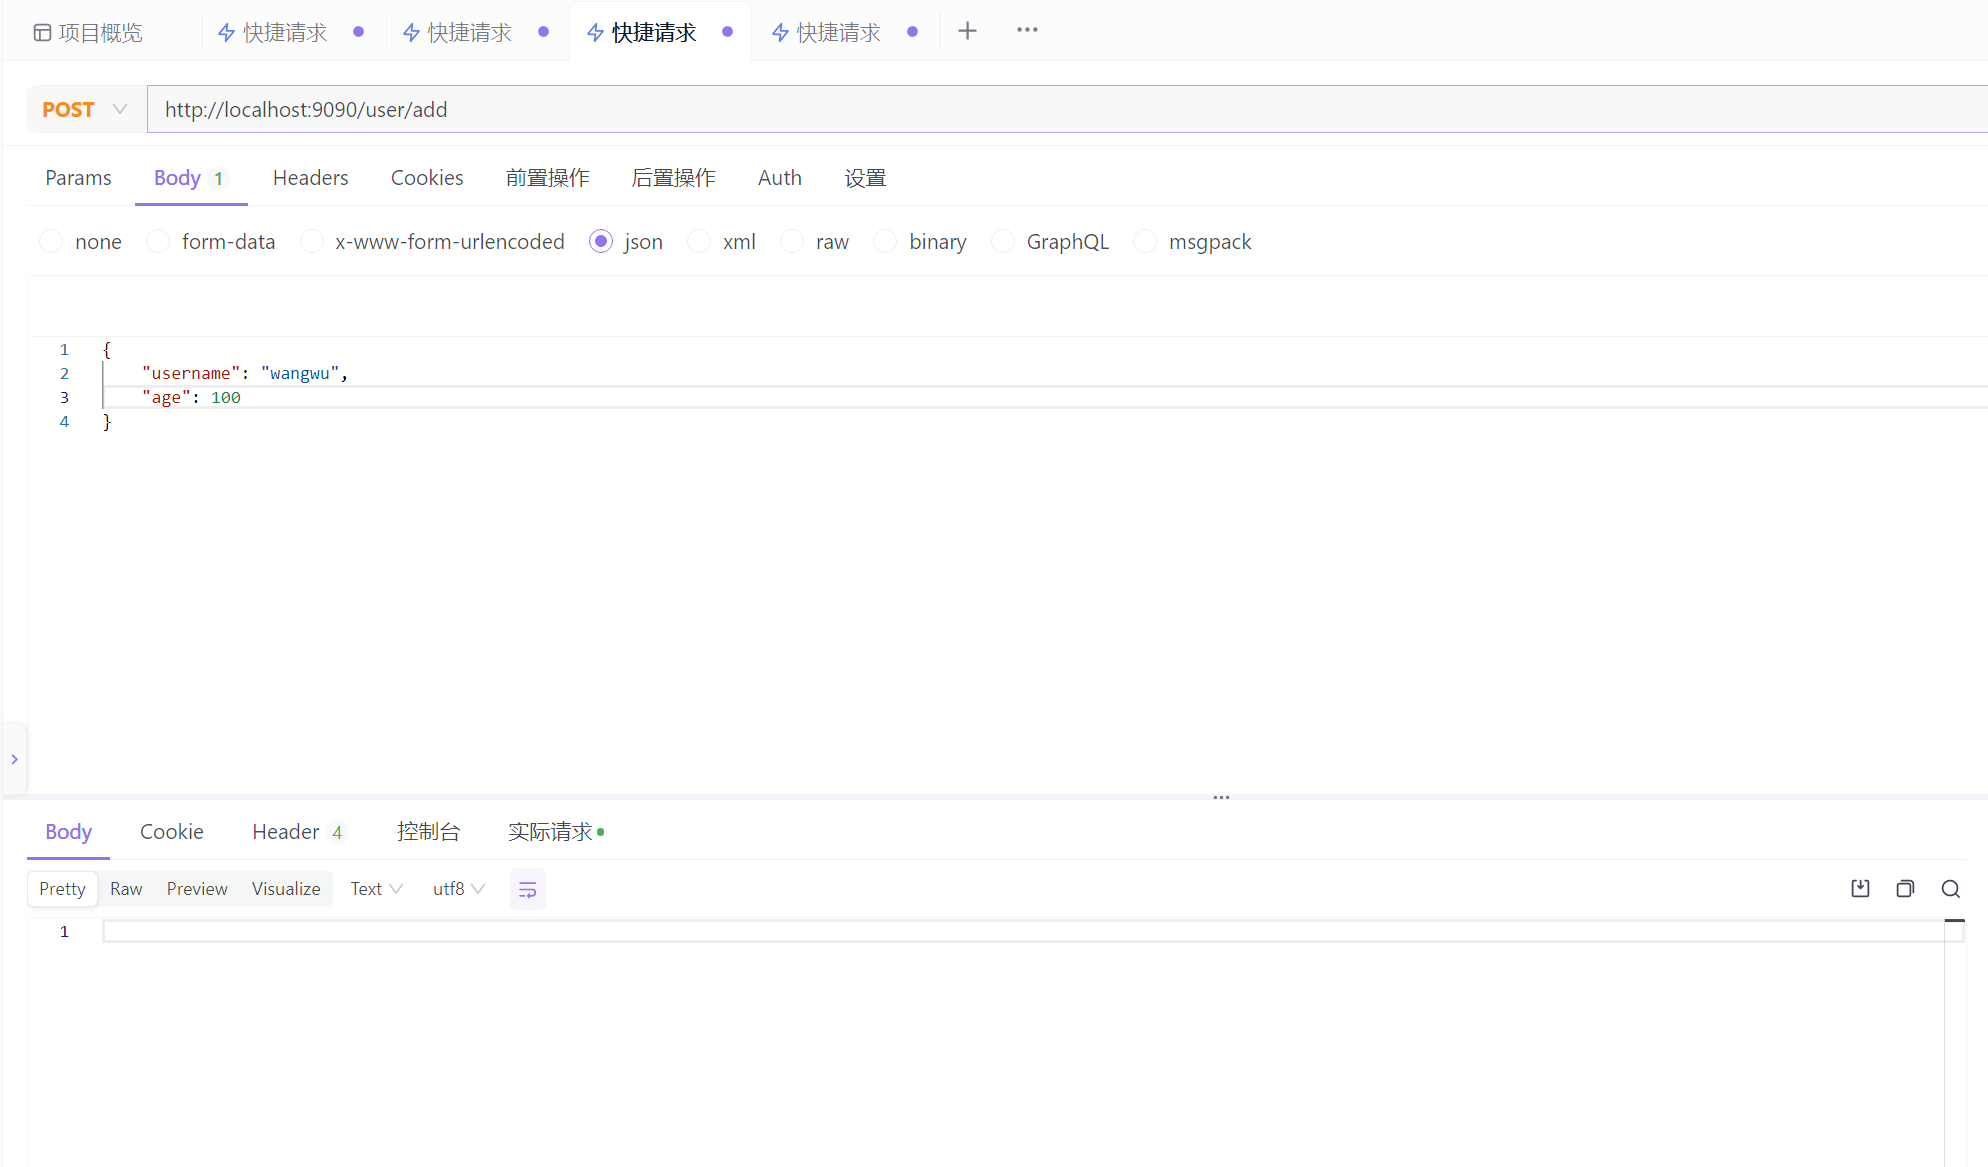Open the utf8 encoding dropdown
Viewport: 1988px width, 1167px height.
[x=459, y=889]
